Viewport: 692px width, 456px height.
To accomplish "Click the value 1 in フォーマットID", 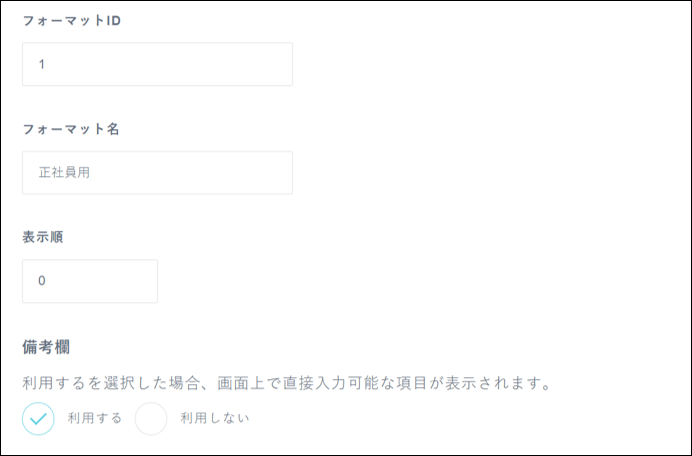I will click(42, 64).
